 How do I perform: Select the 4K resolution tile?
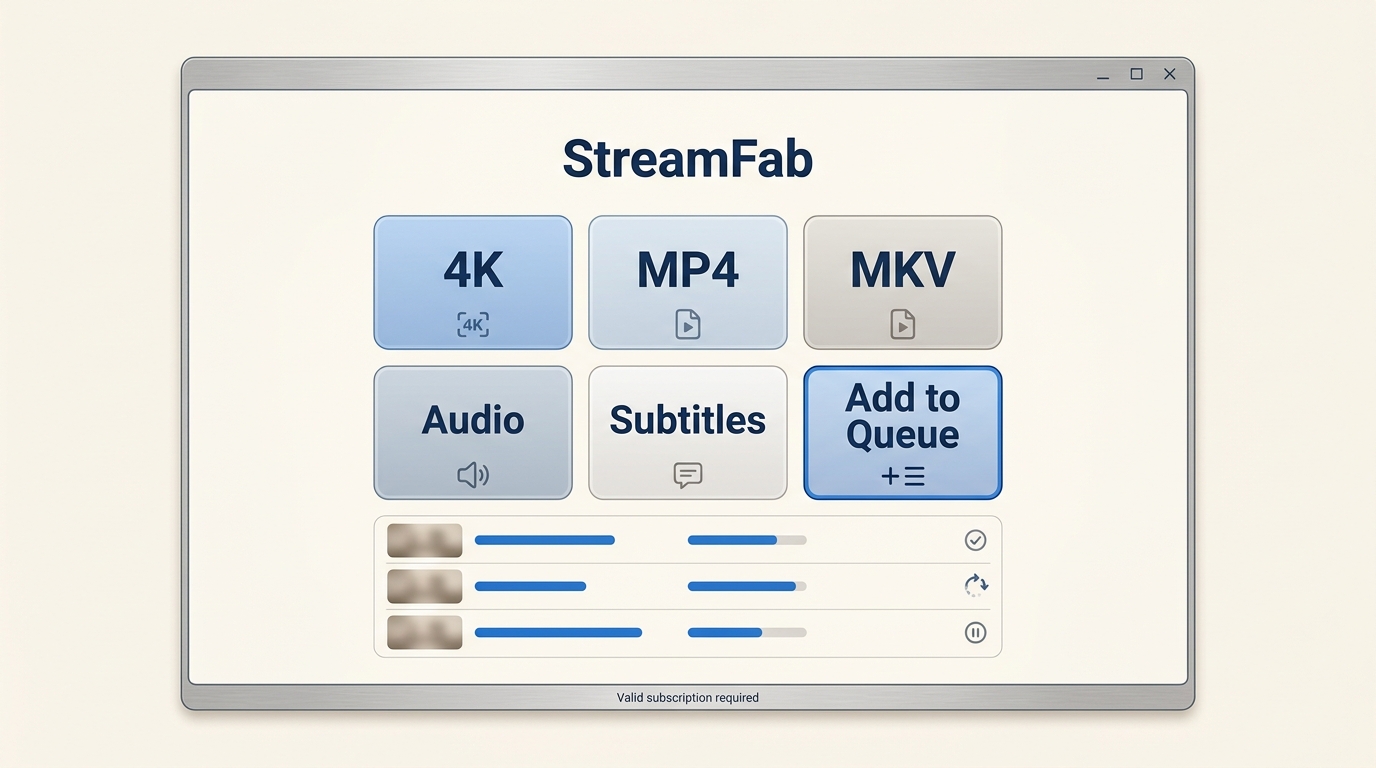[x=473, y=282]
